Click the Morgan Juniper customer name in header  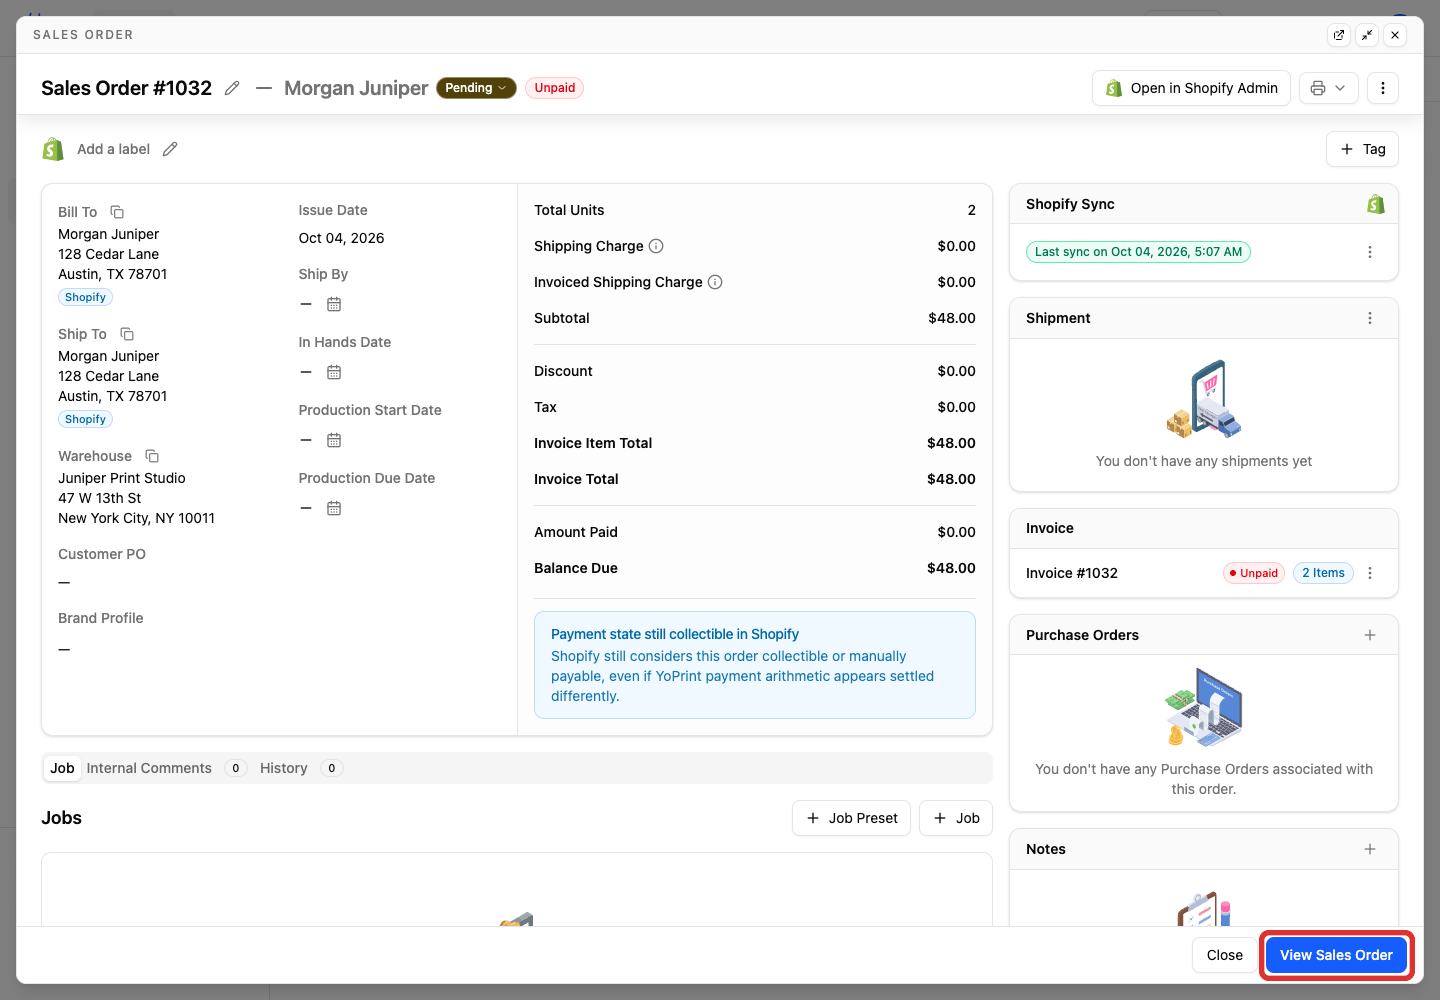[356, 88]
